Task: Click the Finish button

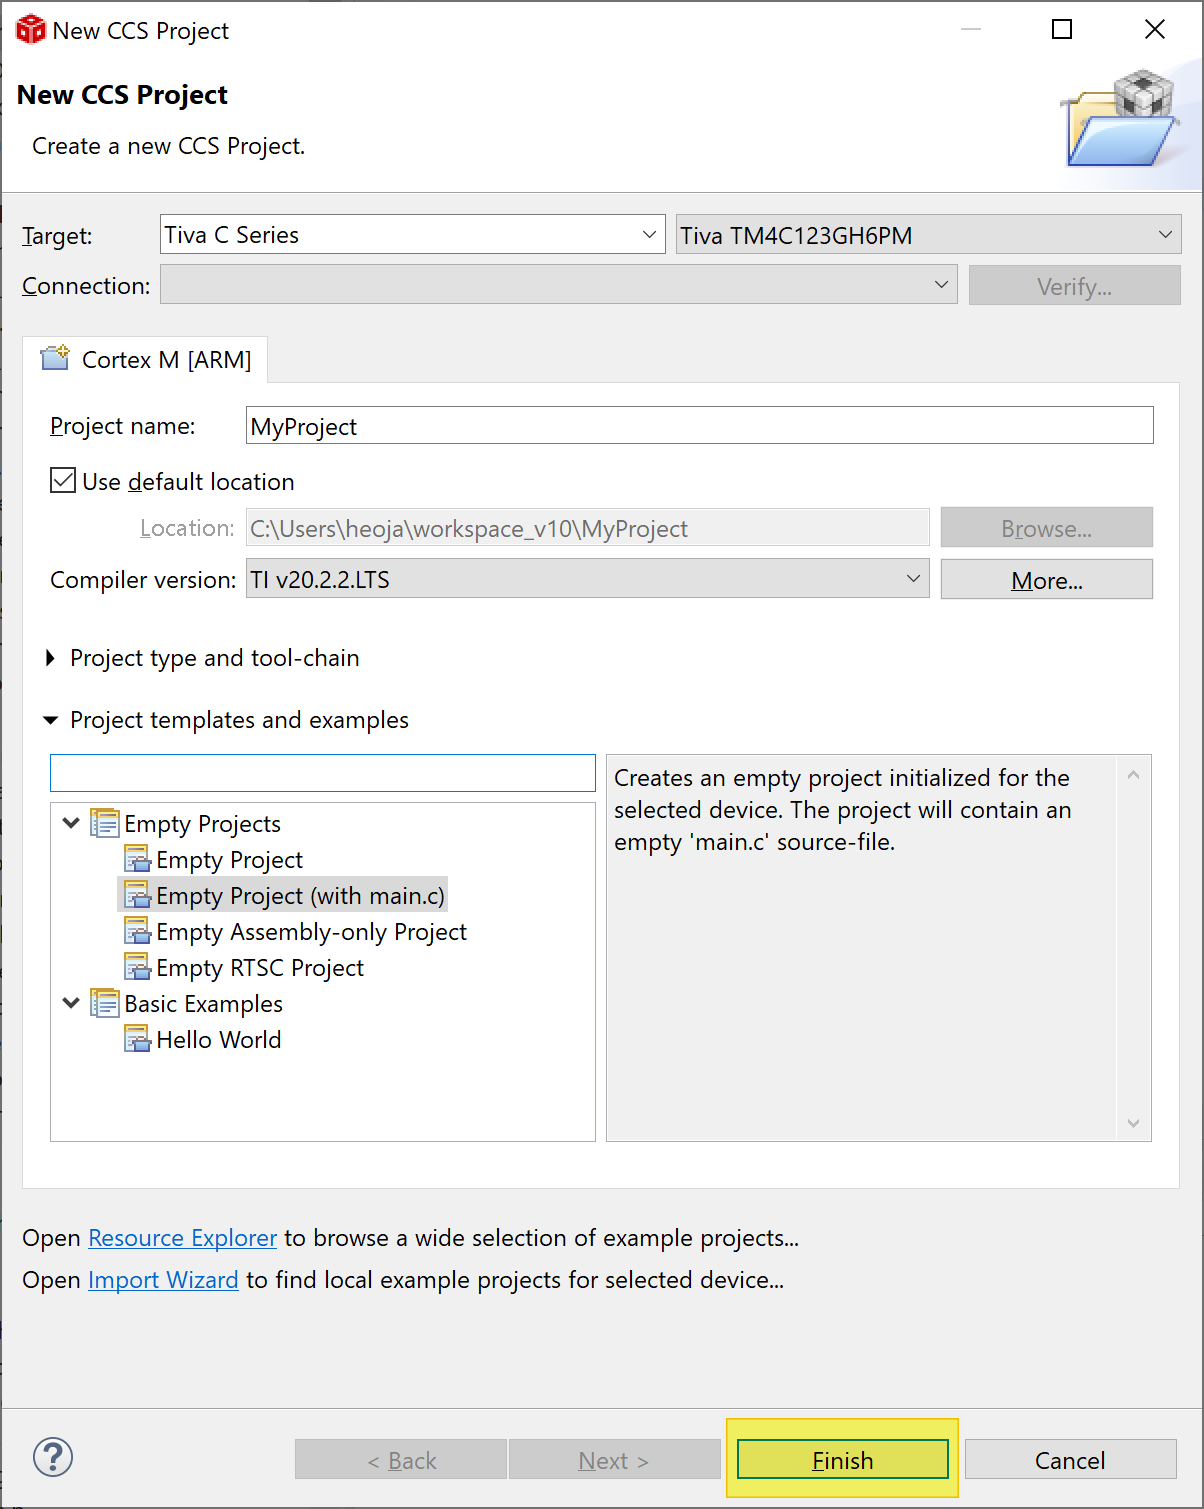Action: click(x=843, y=1460)
